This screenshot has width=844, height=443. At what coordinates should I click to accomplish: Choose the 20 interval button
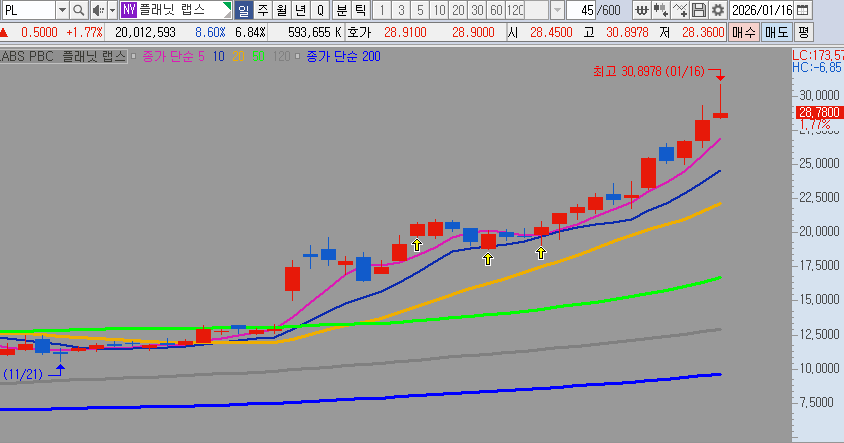[458, 10]
